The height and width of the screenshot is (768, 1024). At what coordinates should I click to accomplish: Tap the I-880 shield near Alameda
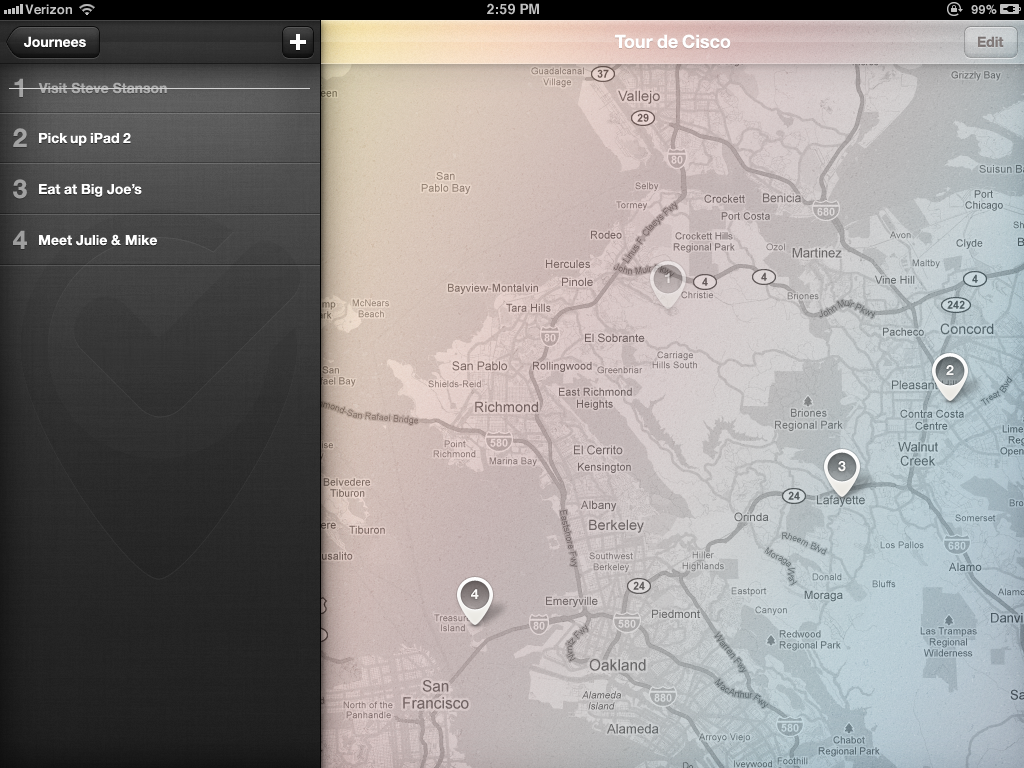point(662,697)
